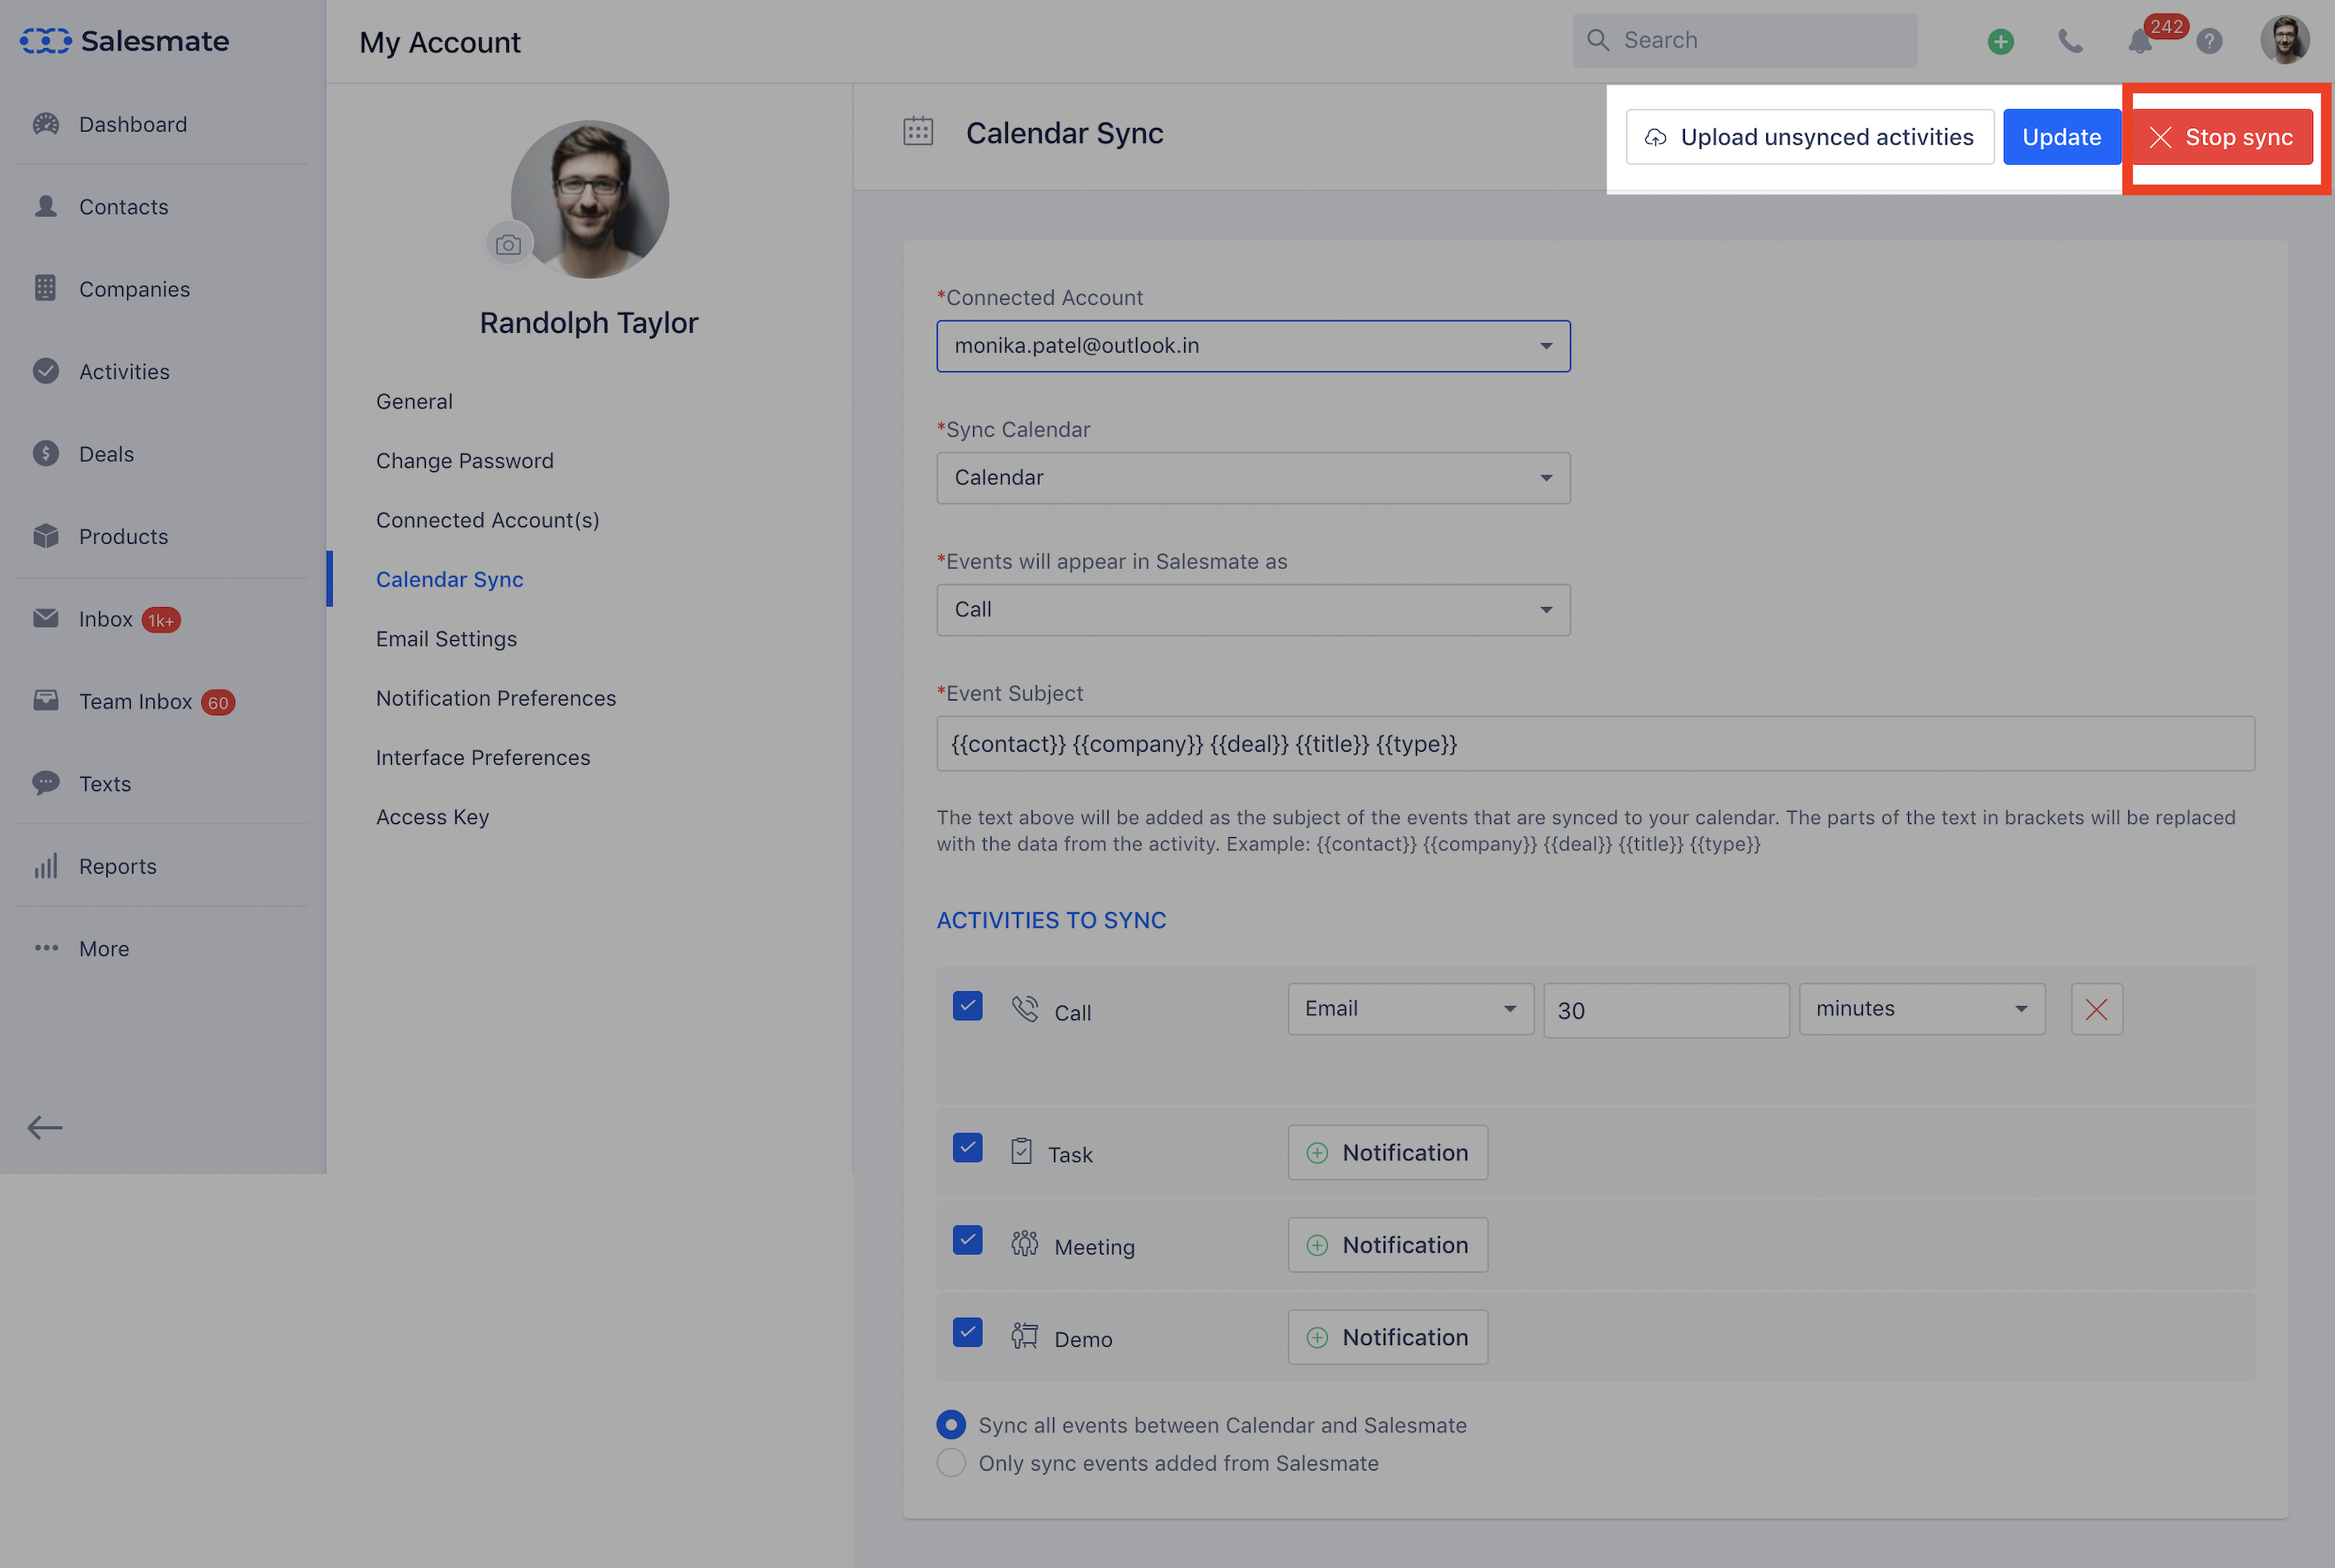This screenshot has height=1568, width=2335.
Task: Click the Event Subject text field
Action: (1596, 744)
